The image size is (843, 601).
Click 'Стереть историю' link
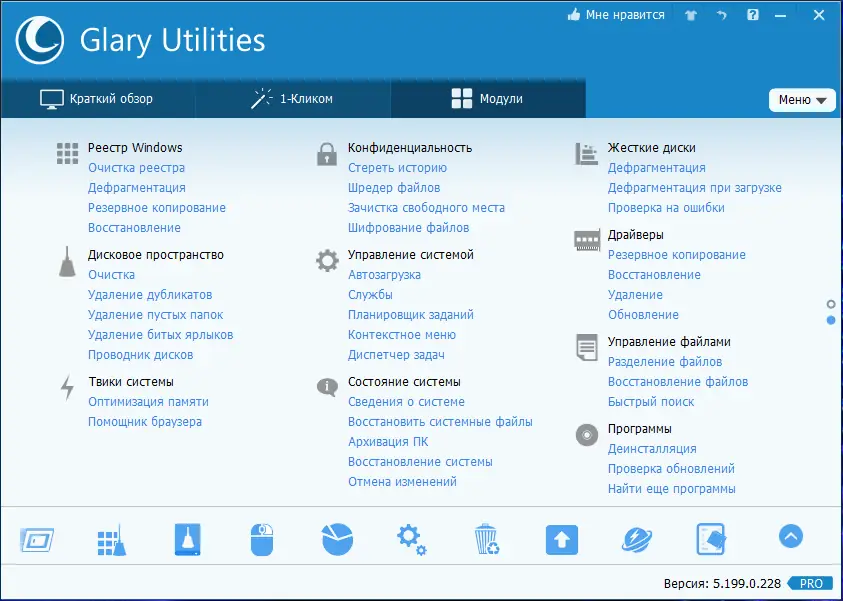397,168
